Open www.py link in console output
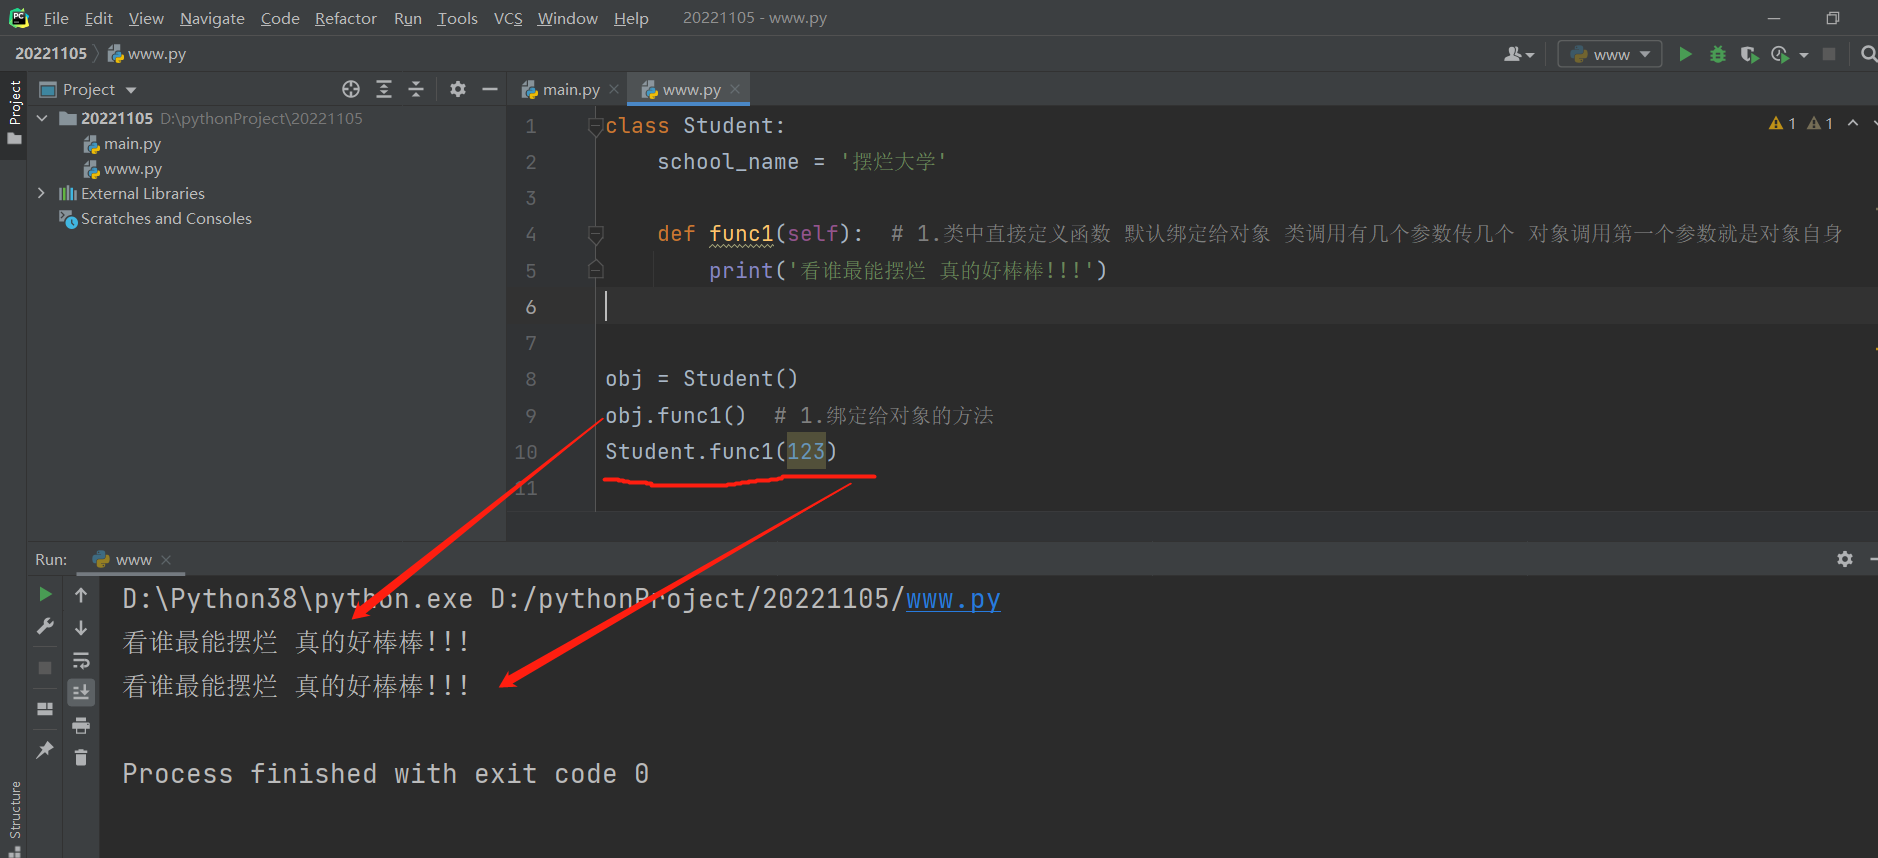Screen dimensions: 1878x858 point(953,598)
